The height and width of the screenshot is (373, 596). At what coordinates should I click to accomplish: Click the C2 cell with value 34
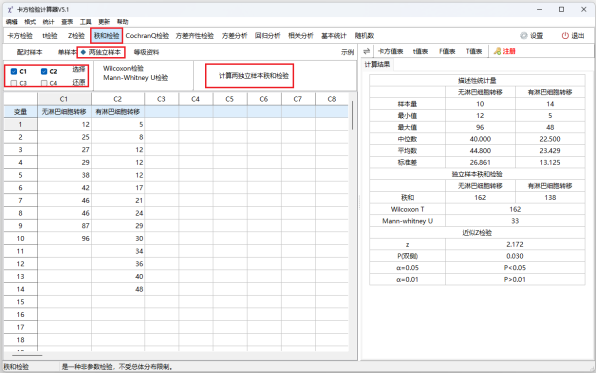118,251
